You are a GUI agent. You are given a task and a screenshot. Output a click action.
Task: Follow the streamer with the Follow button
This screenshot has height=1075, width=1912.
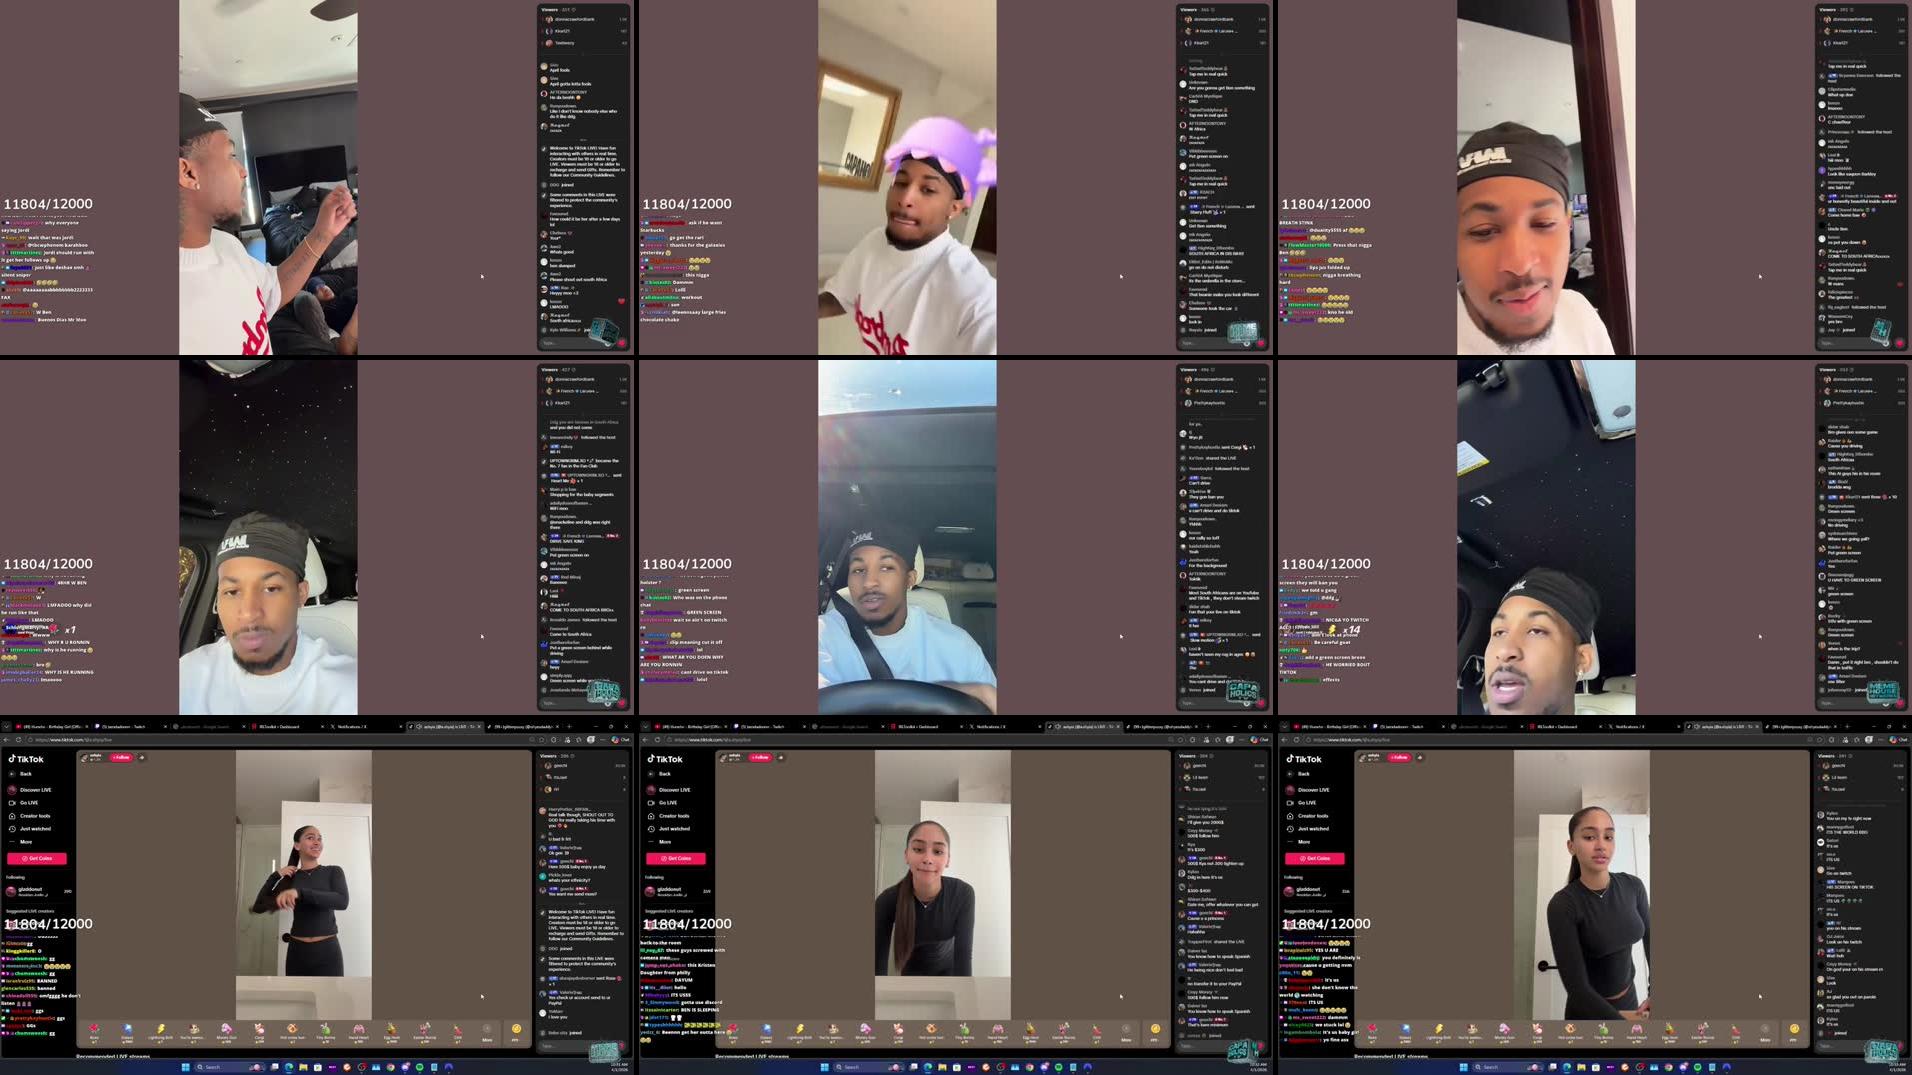point(121,758)
